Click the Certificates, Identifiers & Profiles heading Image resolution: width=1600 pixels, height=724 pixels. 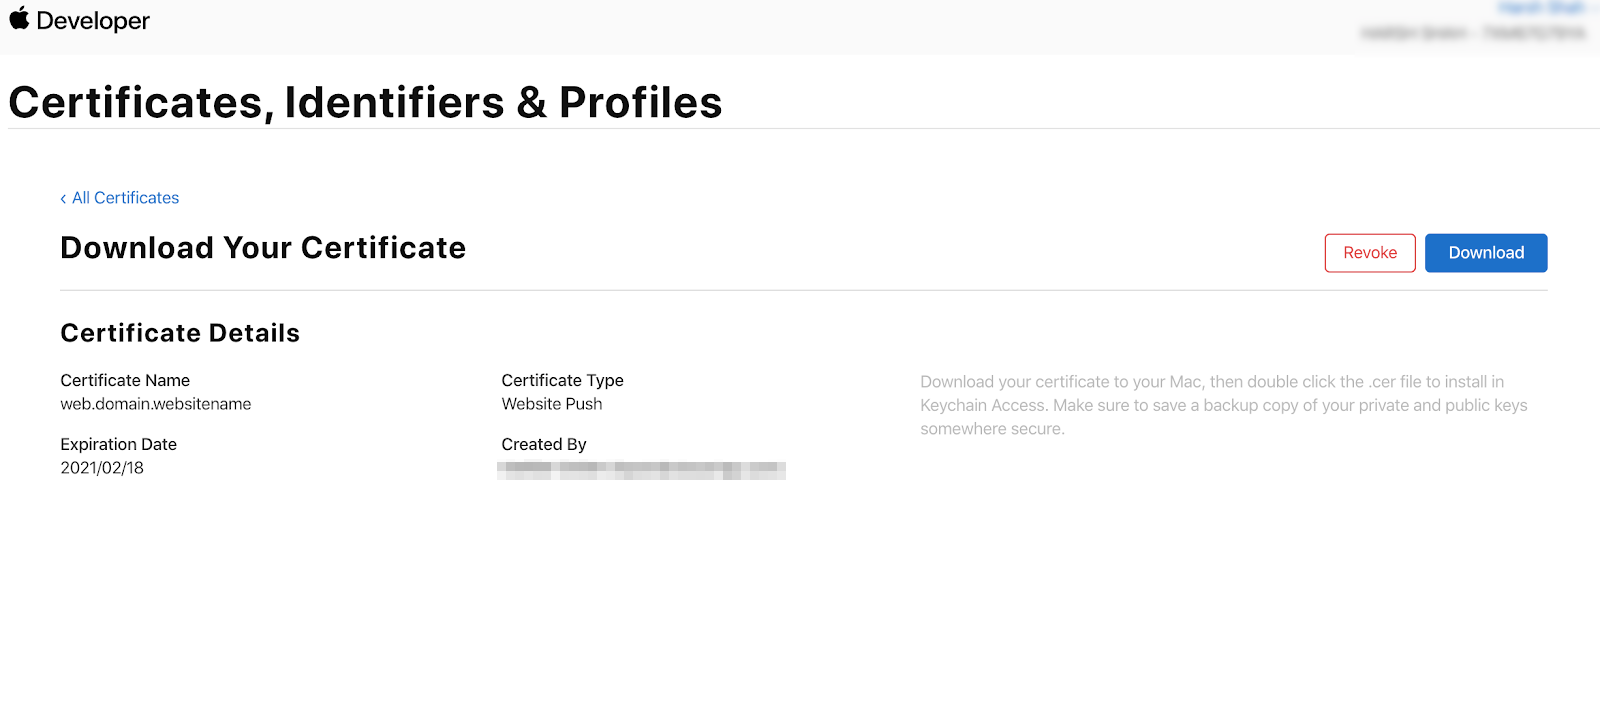click(365, 102)
